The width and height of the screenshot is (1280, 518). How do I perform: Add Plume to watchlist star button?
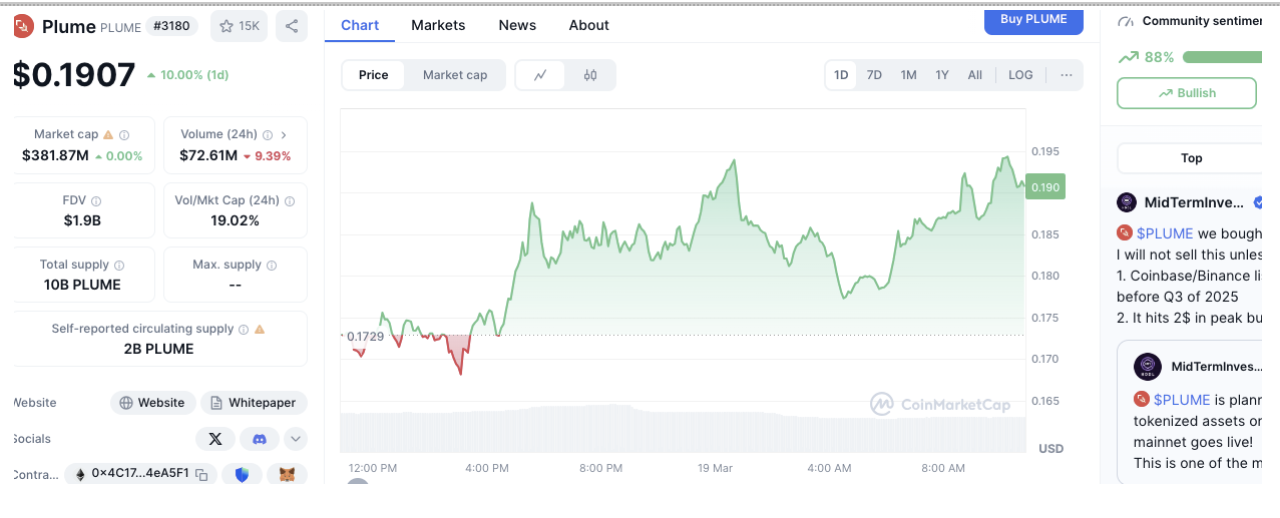239,26
